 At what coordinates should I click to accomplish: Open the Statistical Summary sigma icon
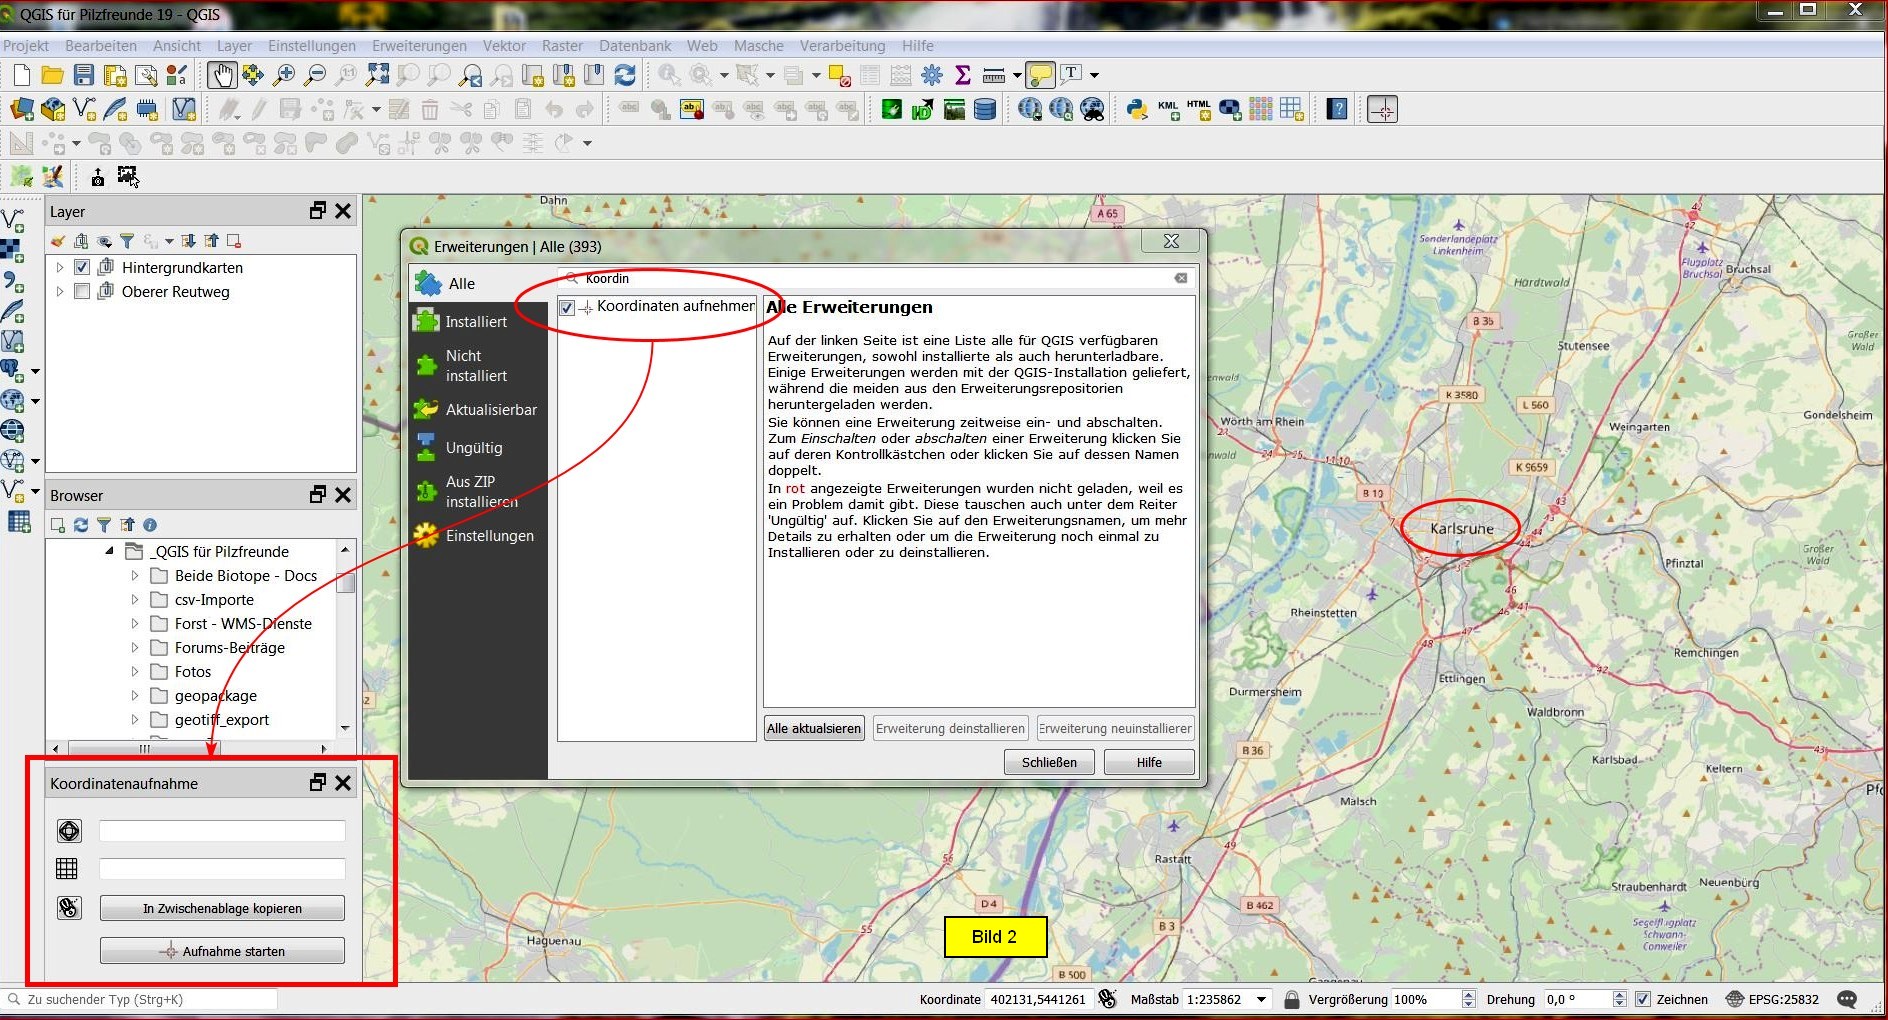[x=963, y=75]
